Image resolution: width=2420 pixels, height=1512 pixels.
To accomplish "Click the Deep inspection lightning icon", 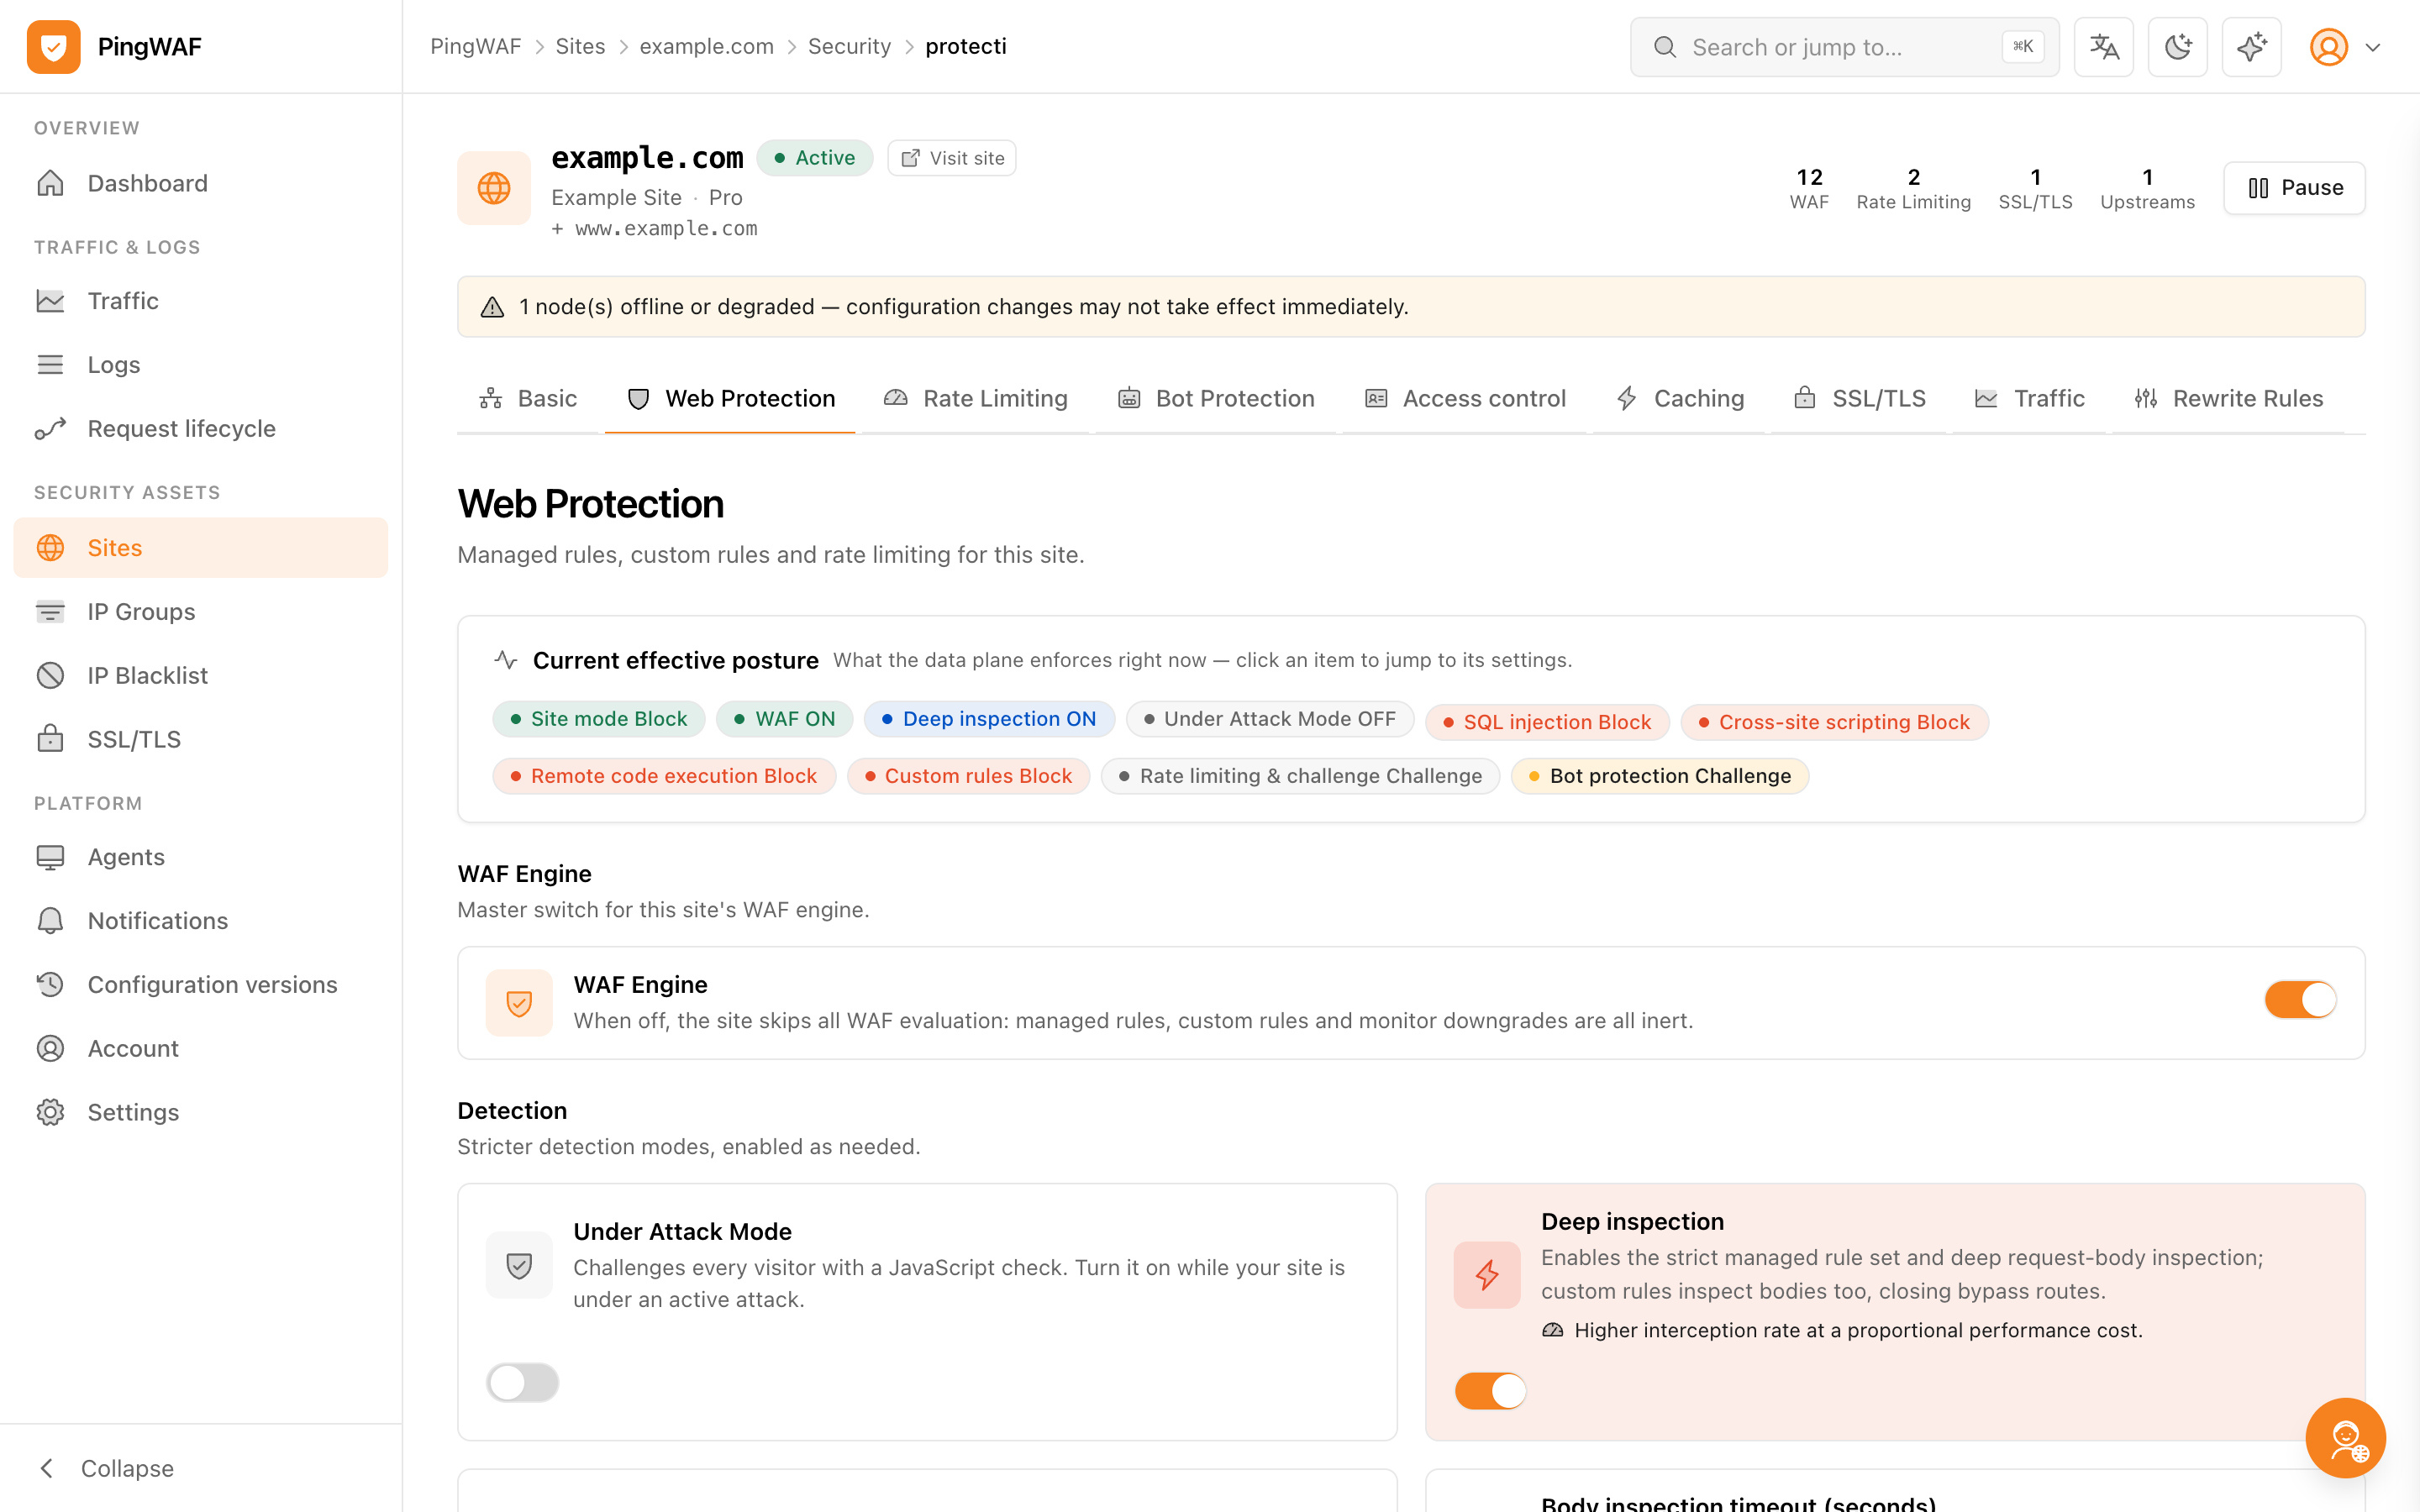I will point(1487,1275).
